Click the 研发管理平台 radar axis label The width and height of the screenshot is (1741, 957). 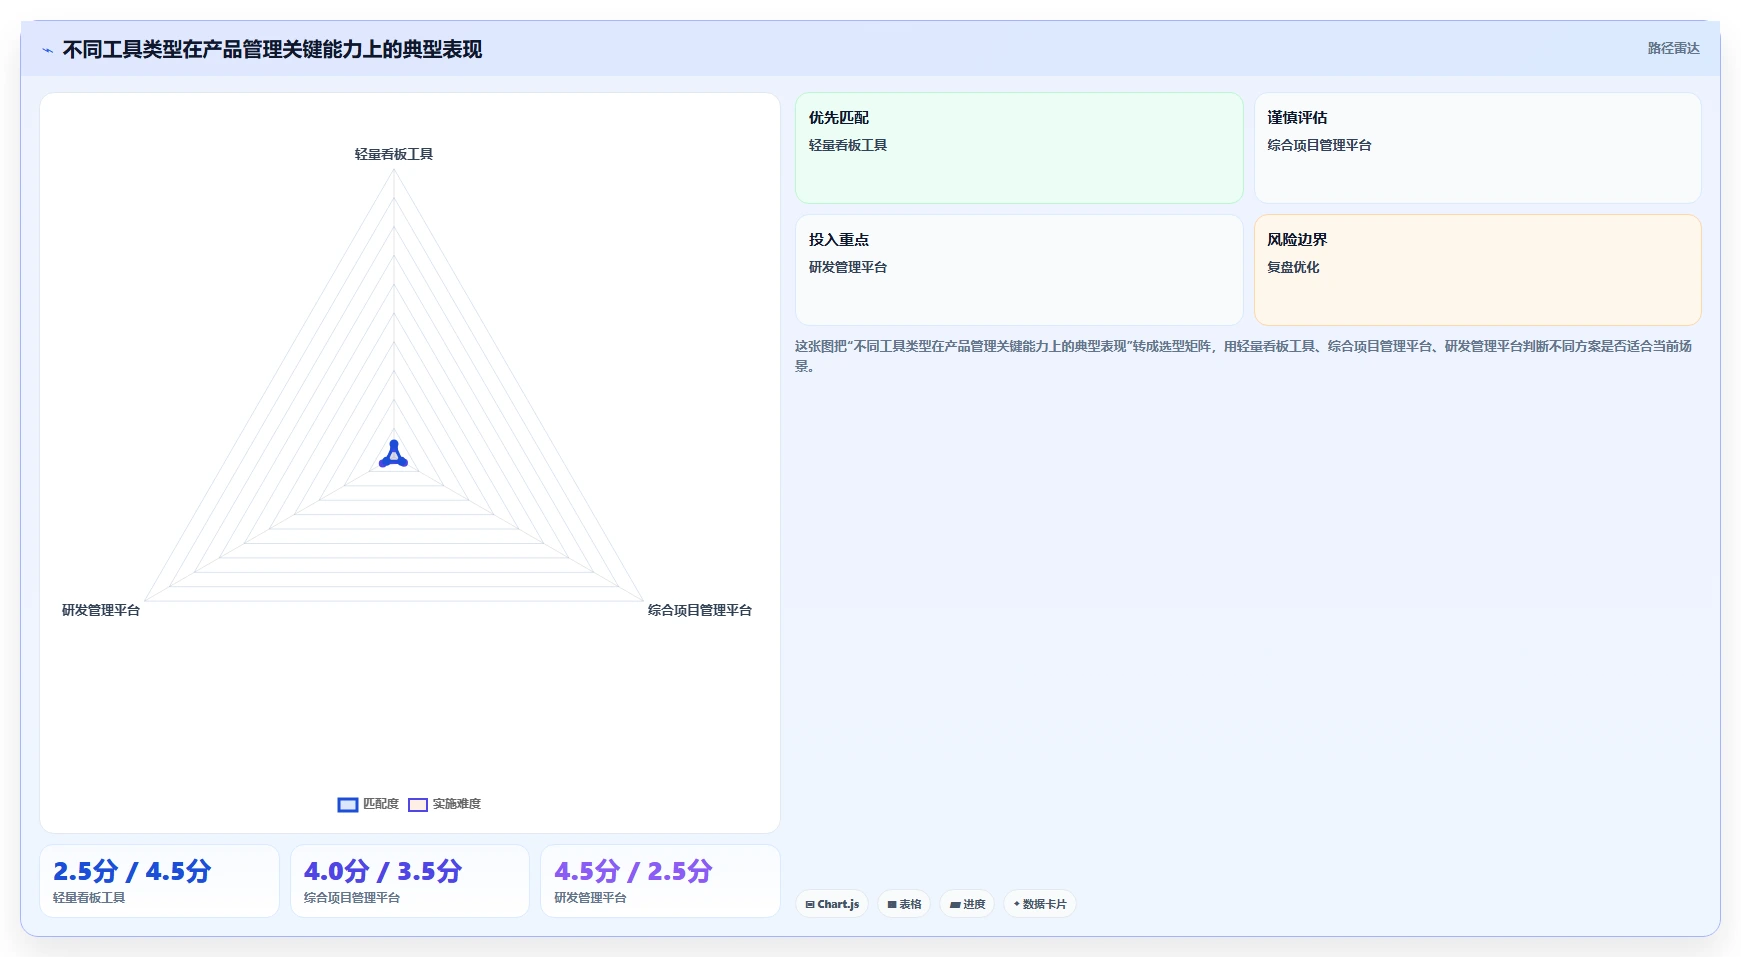pyautogui.click(x=101, y=610)
